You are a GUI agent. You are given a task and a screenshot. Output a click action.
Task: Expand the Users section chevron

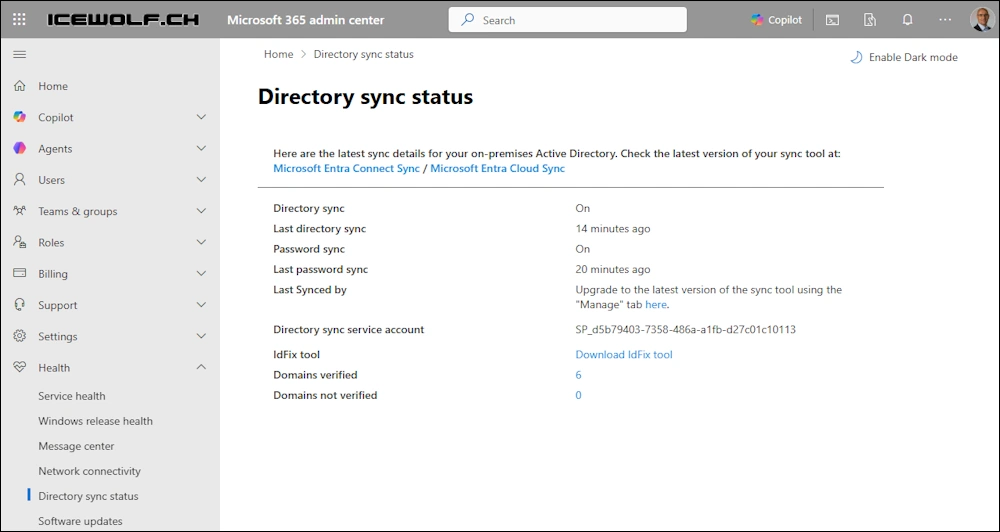[201, 180]
